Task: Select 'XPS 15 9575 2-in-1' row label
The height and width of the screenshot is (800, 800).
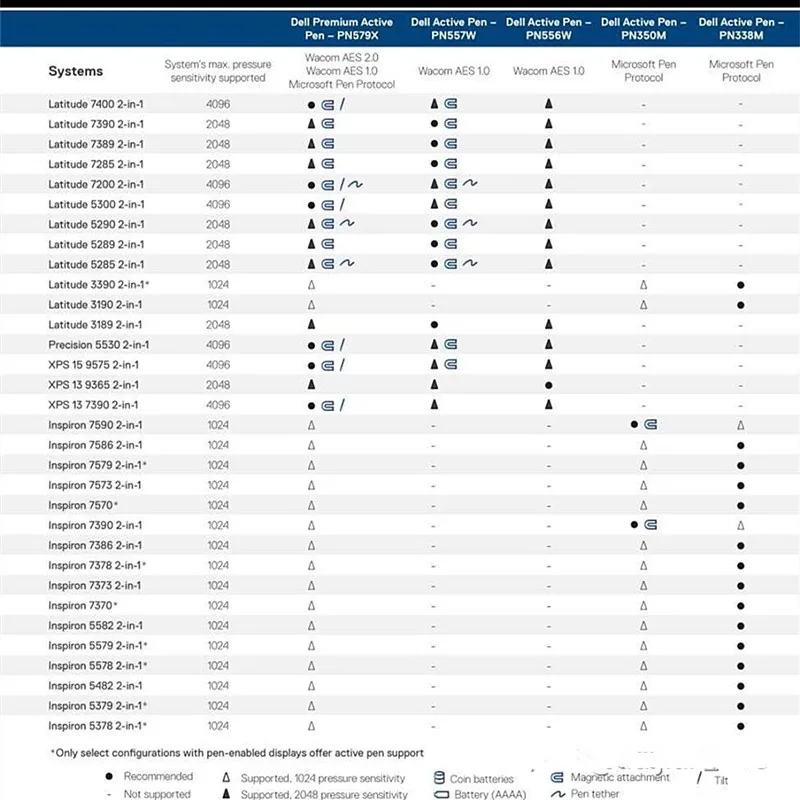Action: click(x=93, y=365)
